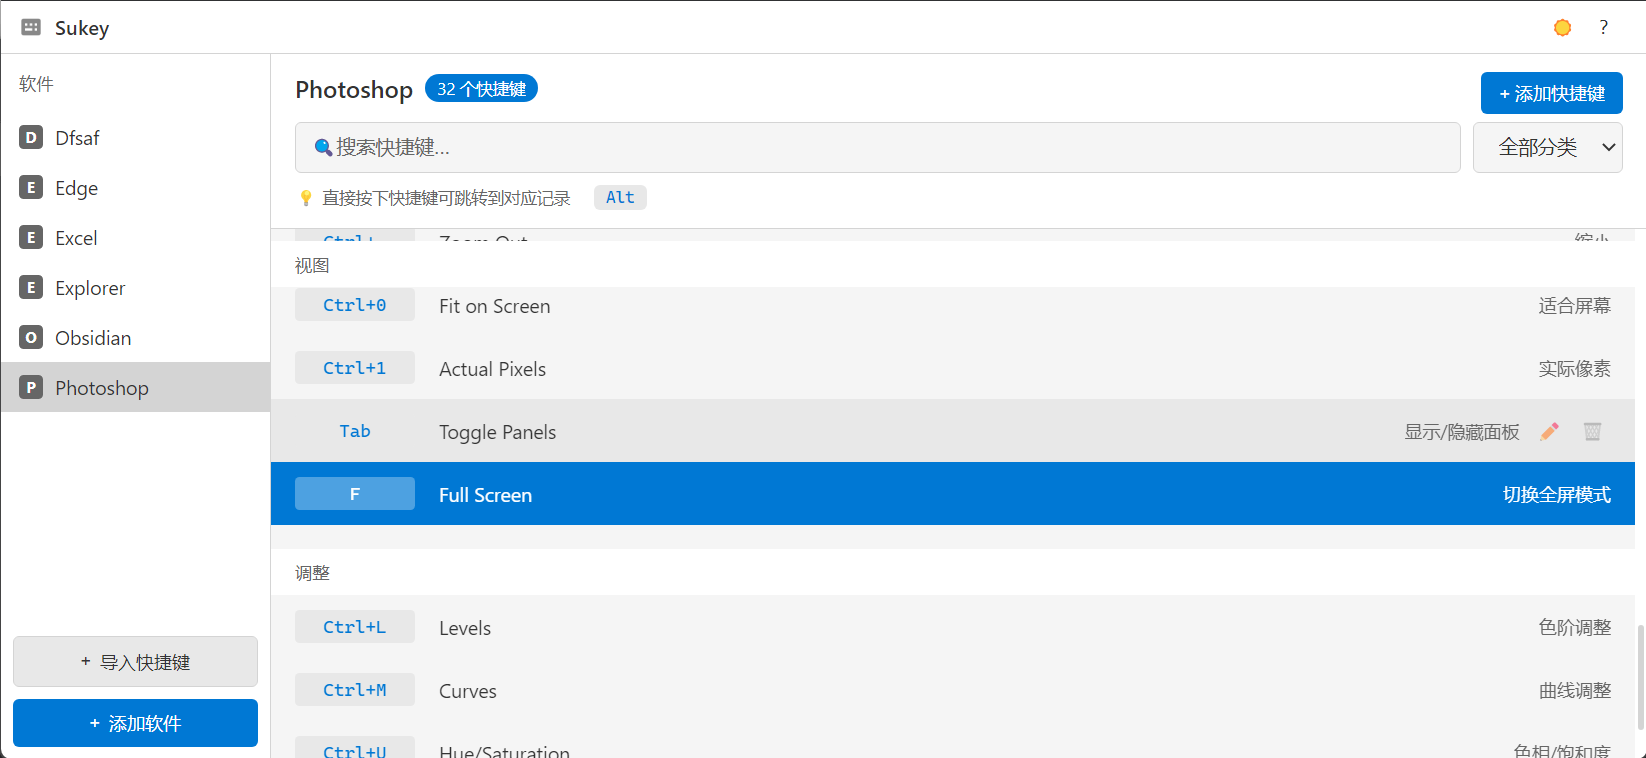The image size is (1646, 758).
Task: Click the lightbulb tip icon
Action: click(x=306, y=198)
